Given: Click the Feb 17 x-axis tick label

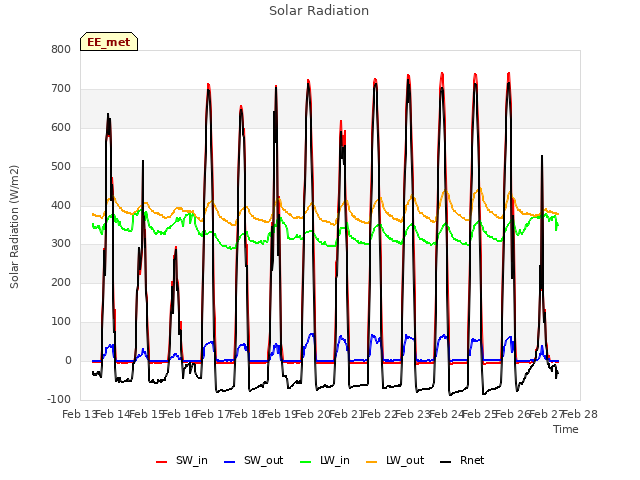Looking at the screenshot, I should (213, 415).
